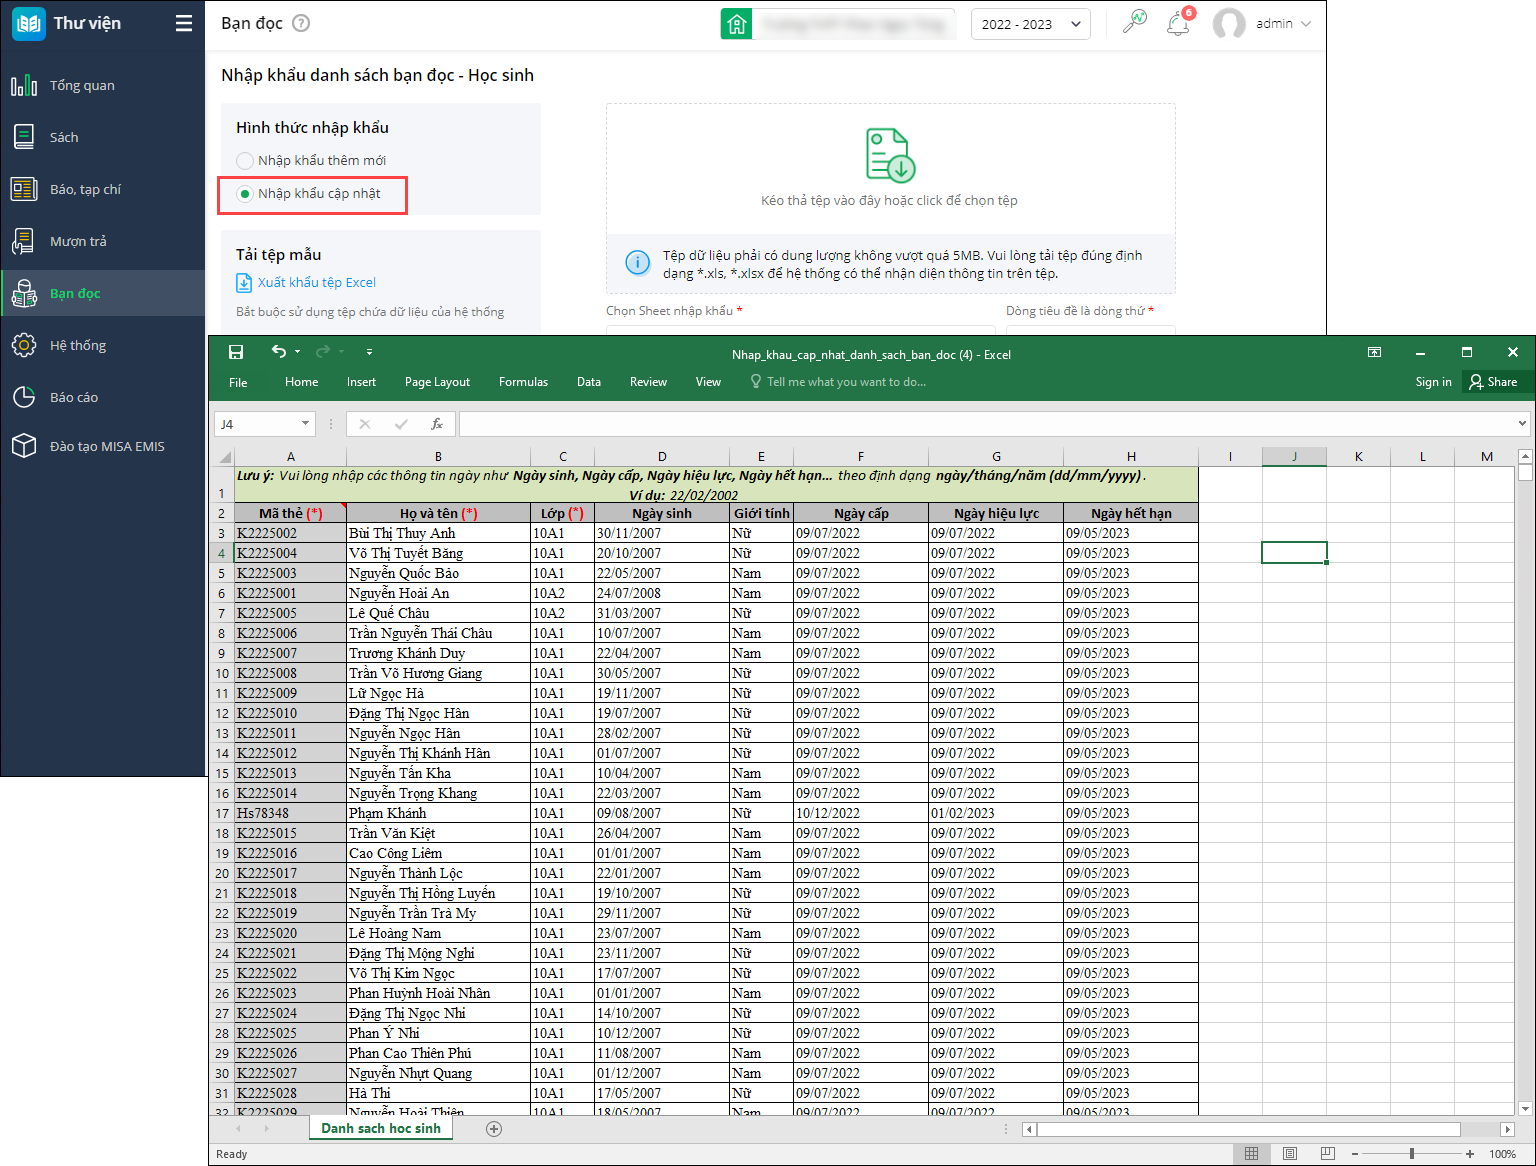
Task: Click the Undo arrow in Excel
Action: pyautogui.click(x=279, y=352)
